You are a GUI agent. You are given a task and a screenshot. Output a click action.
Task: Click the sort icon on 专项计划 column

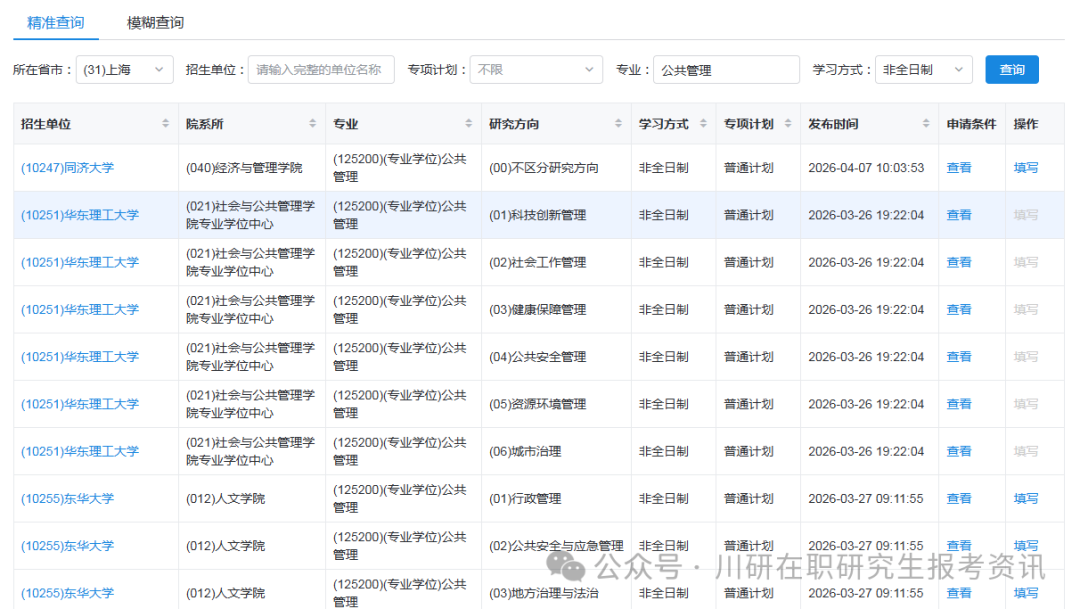(788, 122)
